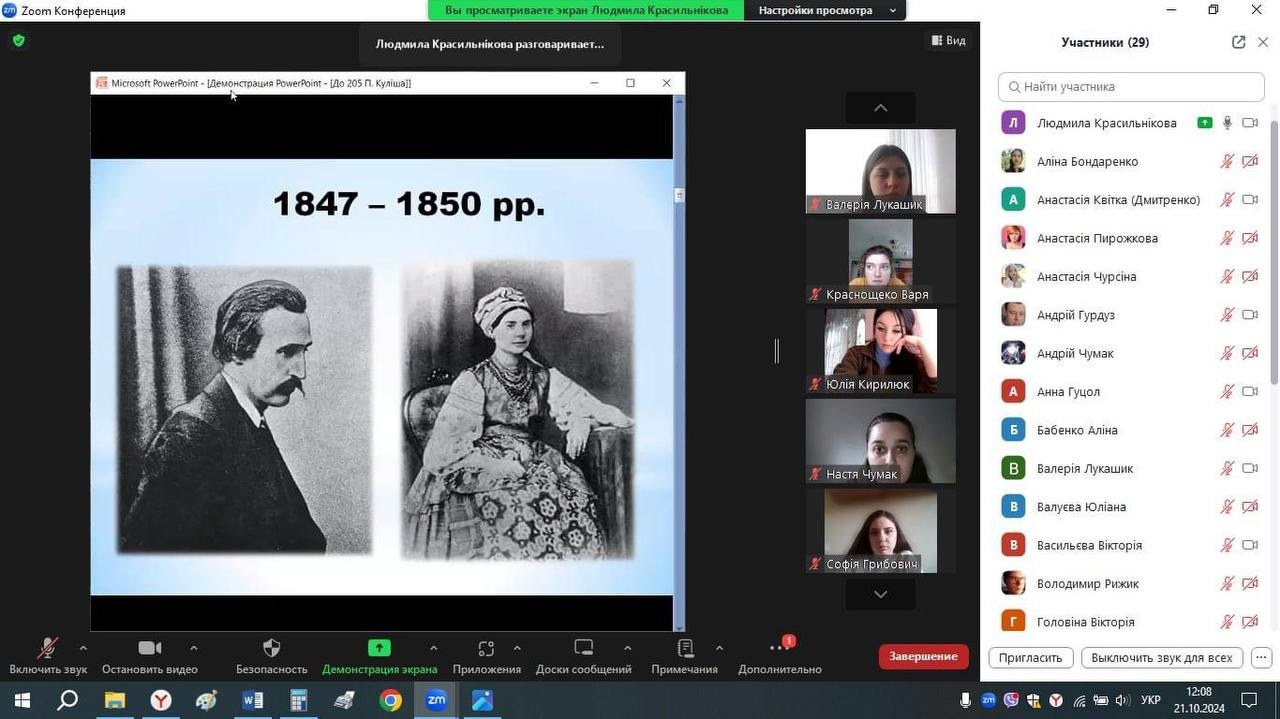Screen dimensions: 1280x719
Task: Open the Безопасность shield icon
Action: click(x=271, y=648)
